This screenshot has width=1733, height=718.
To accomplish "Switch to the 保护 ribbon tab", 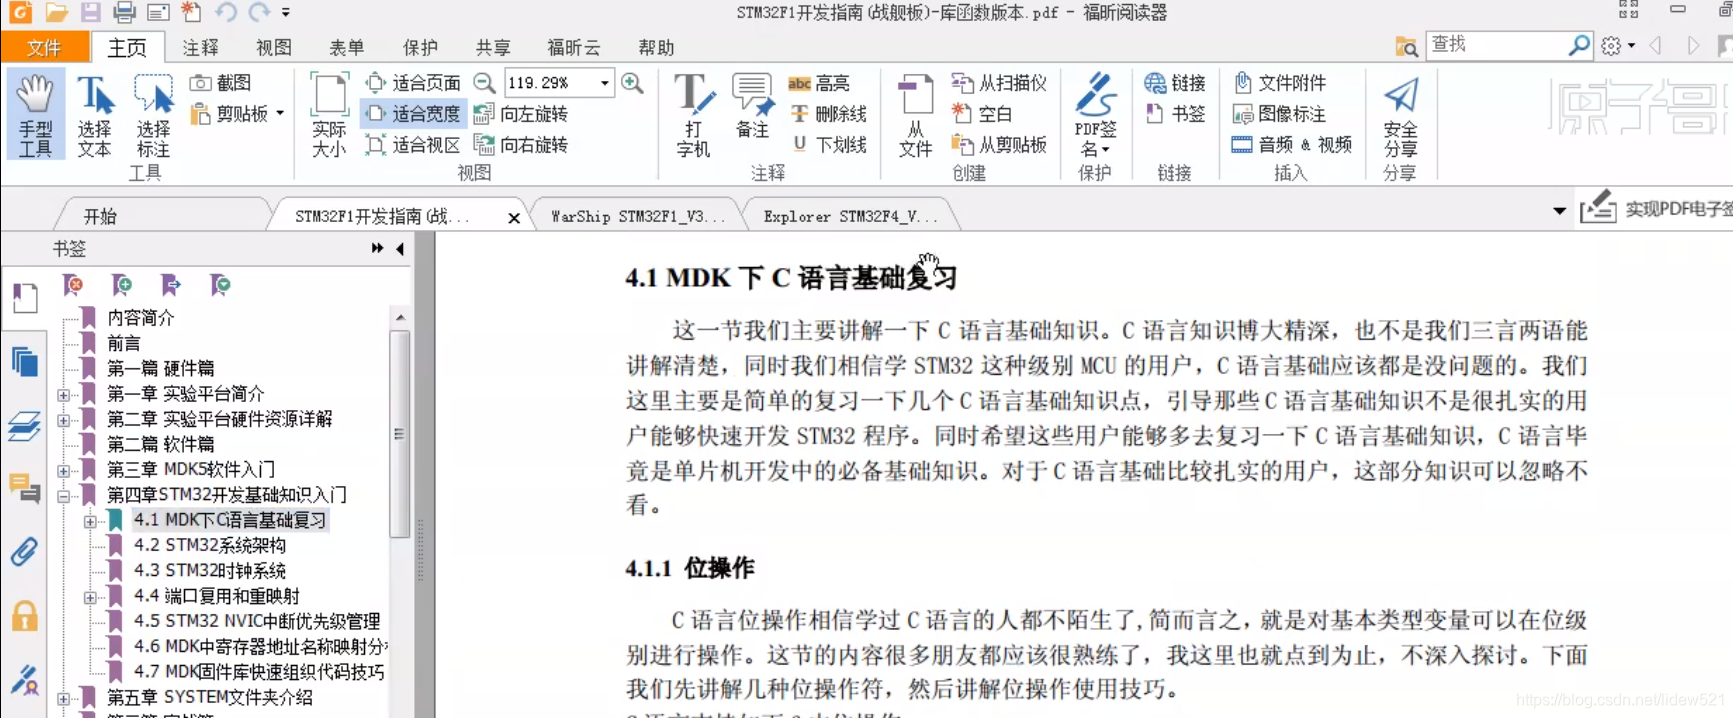I will click(420, 47).
